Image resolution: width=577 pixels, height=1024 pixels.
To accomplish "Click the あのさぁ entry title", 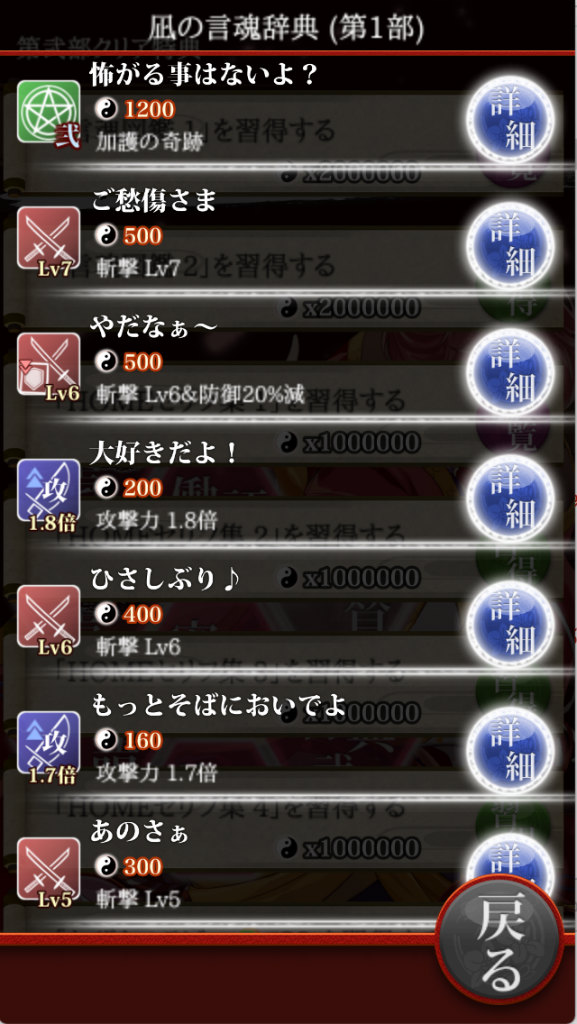I will point(139,833).
